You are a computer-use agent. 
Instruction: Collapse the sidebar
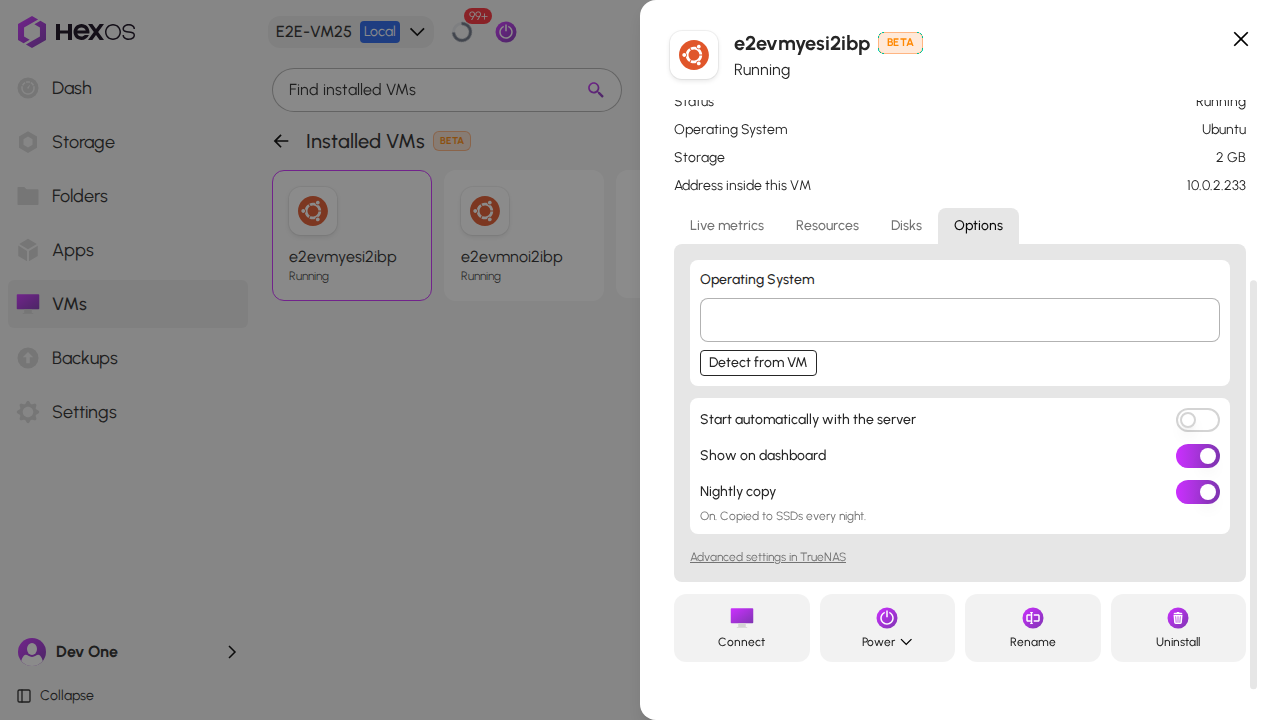56,696
